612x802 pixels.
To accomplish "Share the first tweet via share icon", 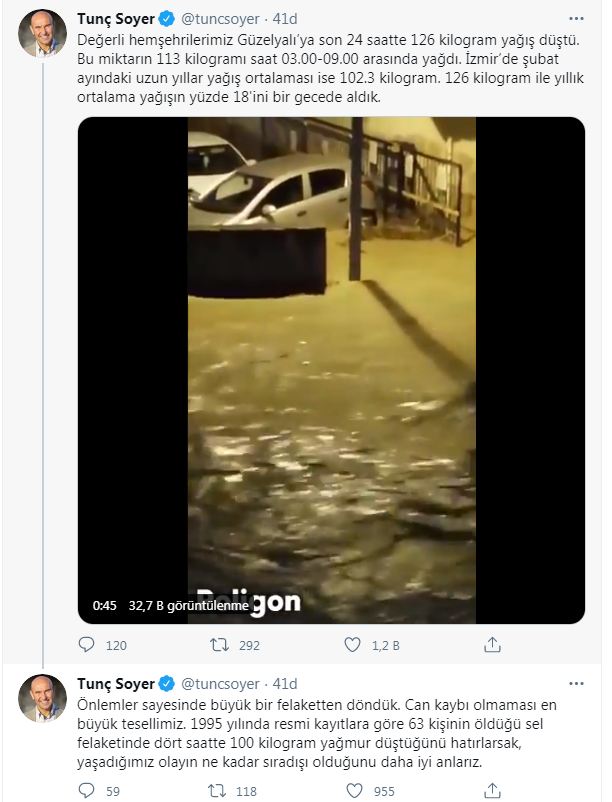I will [x=492, y=644].
